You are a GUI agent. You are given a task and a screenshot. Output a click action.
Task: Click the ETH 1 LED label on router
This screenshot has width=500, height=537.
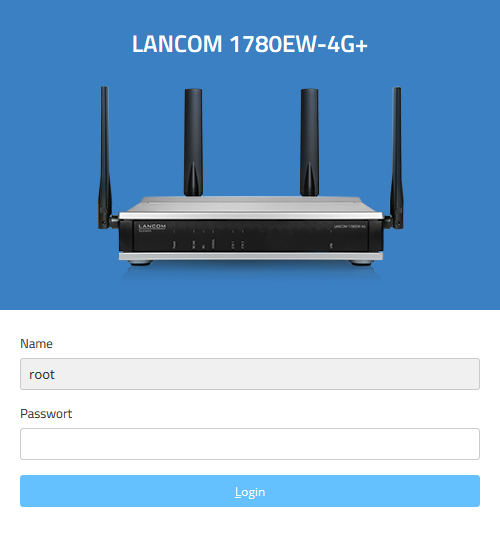point(233,246)
